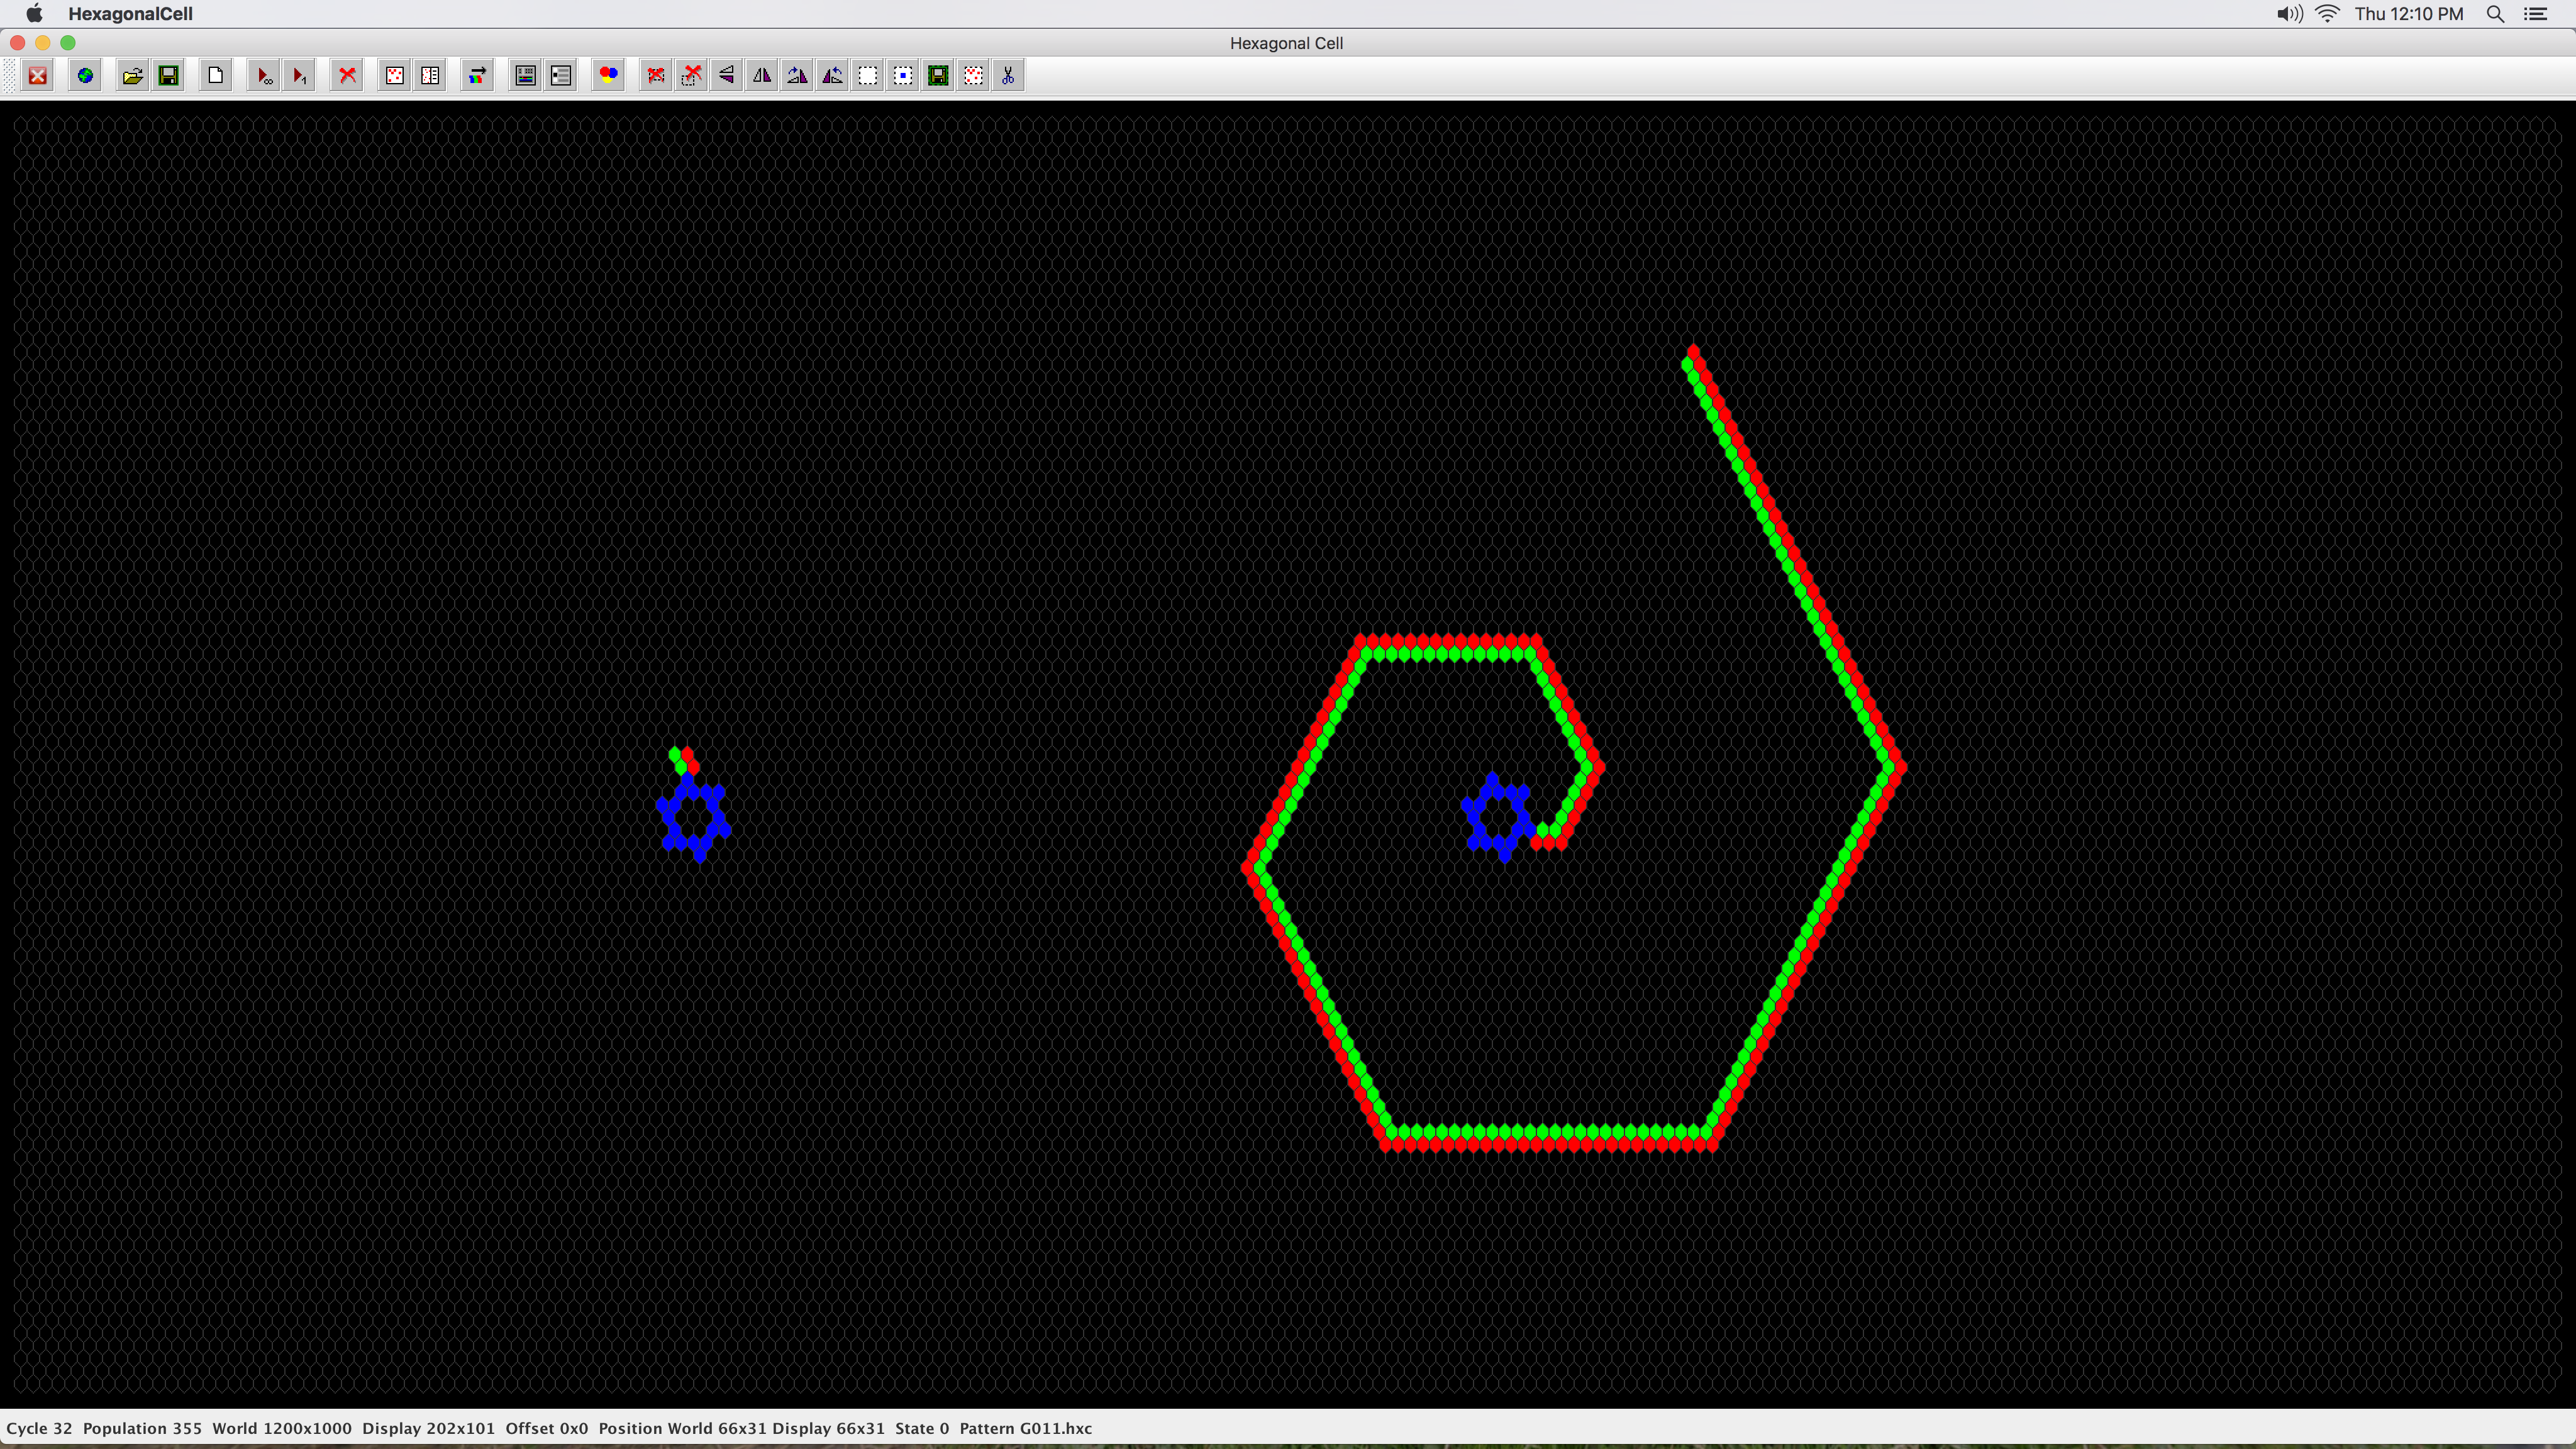Open a pattern file with folder icon

(x=132, y=76)
